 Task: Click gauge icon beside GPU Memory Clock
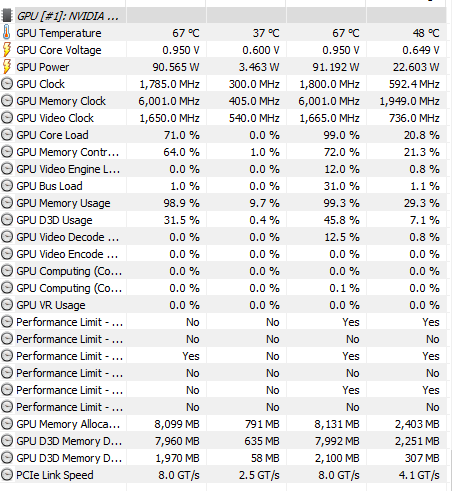click(7, 101)
